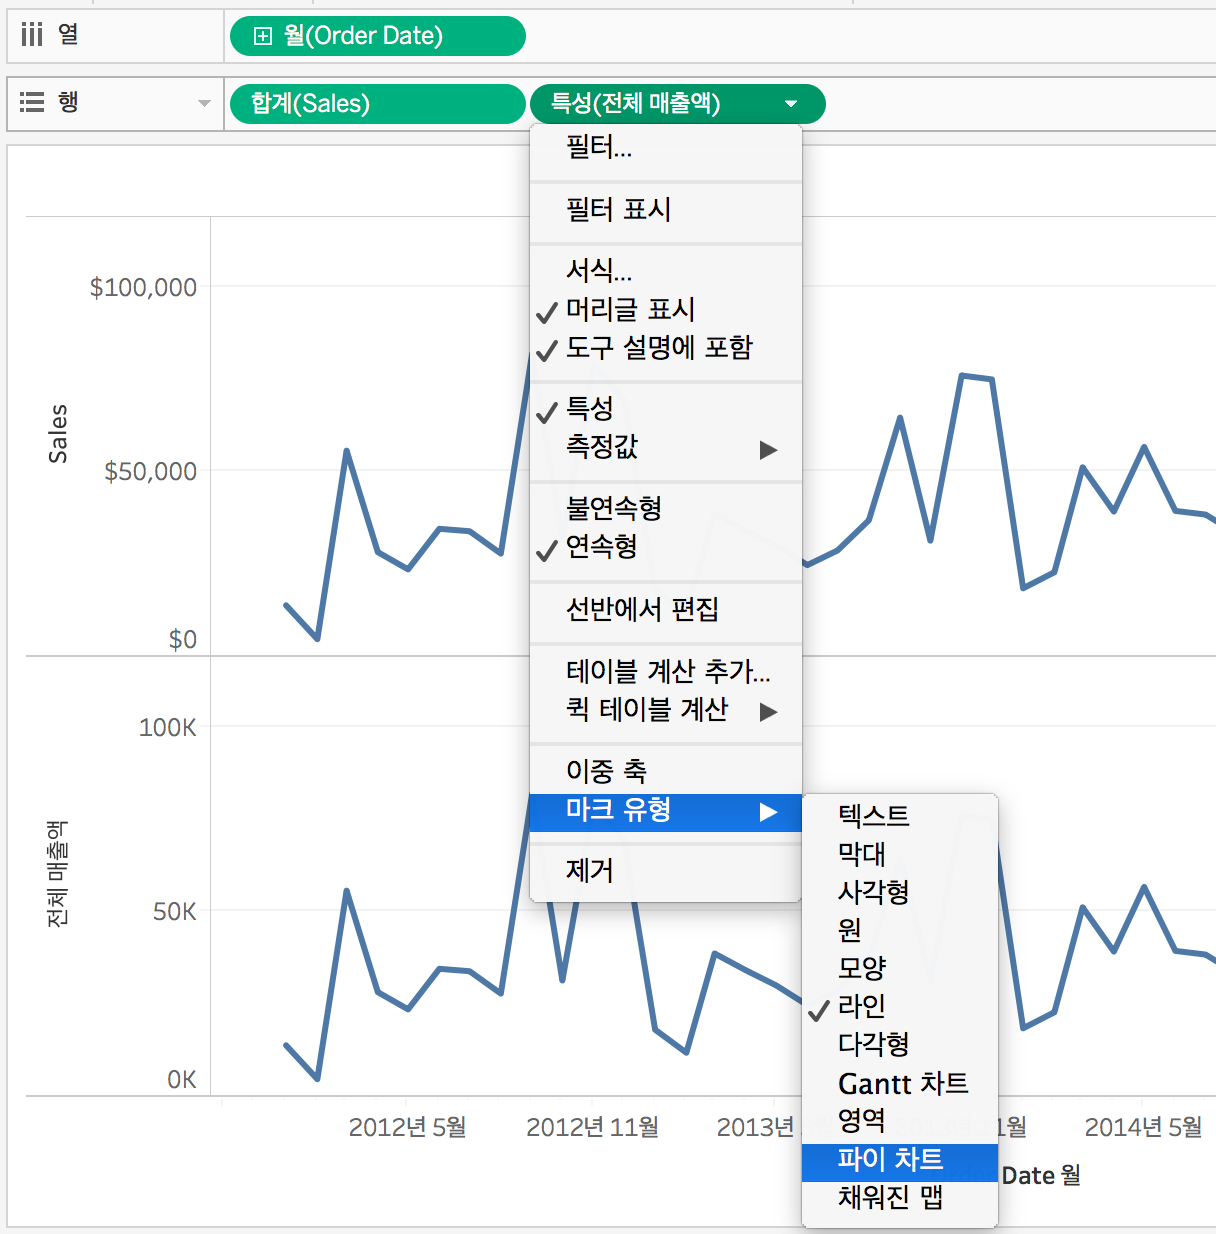This screenshot has width=1216, height=1234.
Task: Select the checked 연속형 option
Action: (x=666, y=546)
